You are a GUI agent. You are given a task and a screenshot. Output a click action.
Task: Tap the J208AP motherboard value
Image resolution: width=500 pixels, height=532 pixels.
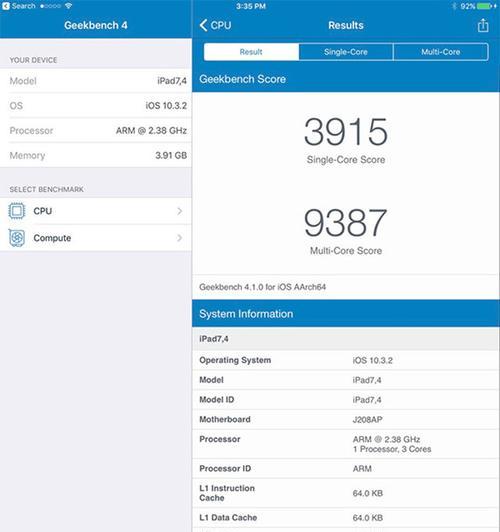pyautogui.click(x=367, y=420)
